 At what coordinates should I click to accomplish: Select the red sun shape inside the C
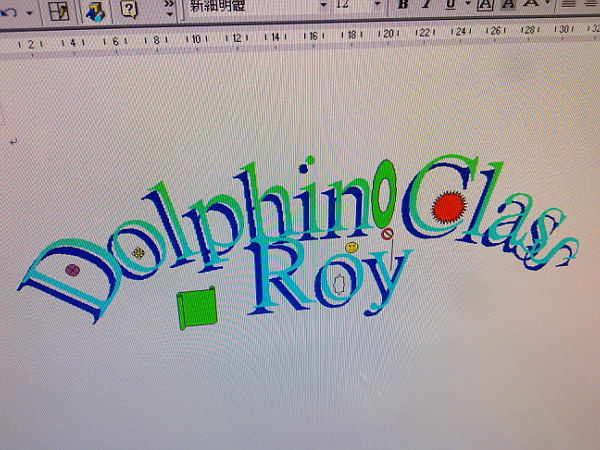[449, 207]
